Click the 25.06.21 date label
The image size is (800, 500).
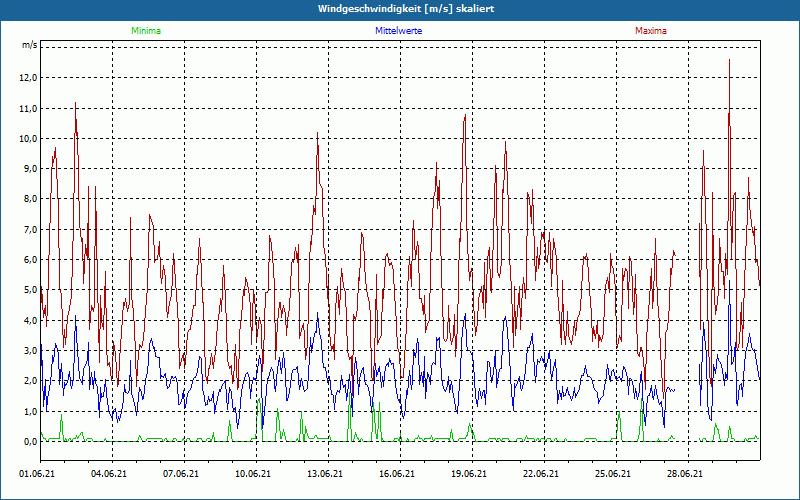click(x=612, y=474)
